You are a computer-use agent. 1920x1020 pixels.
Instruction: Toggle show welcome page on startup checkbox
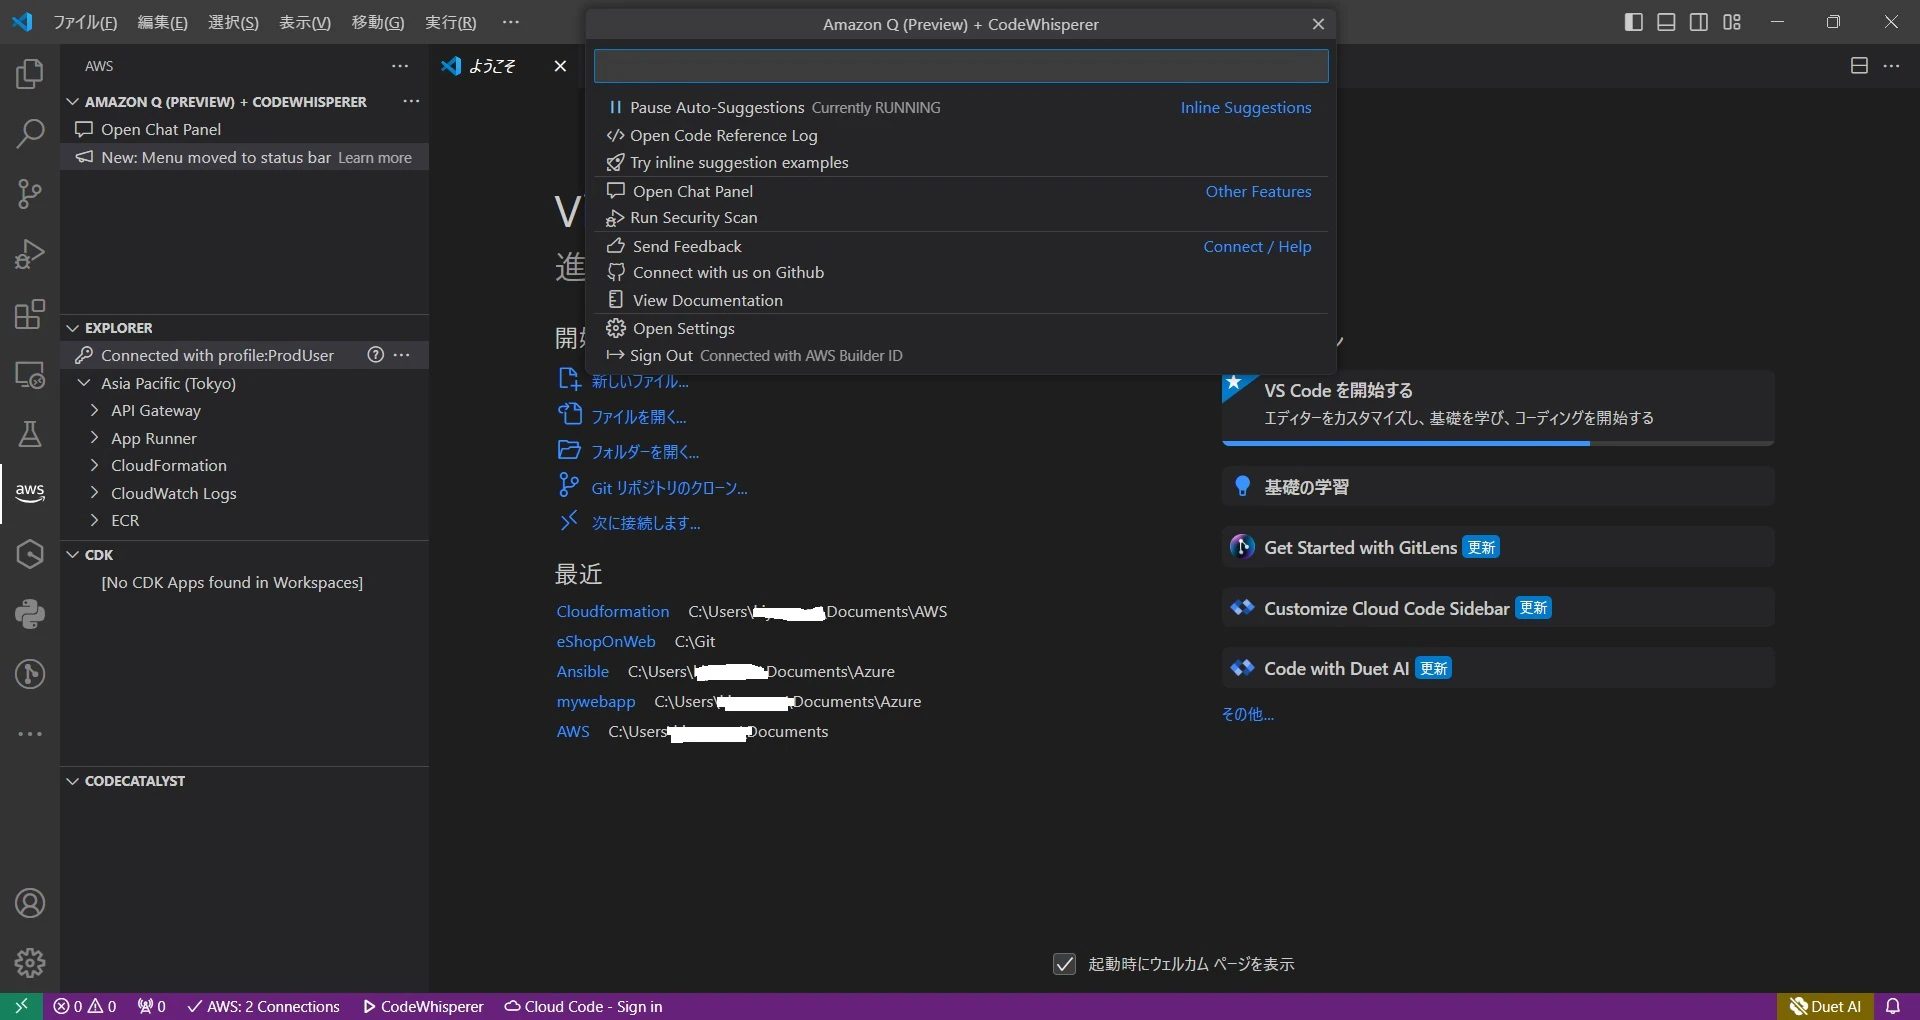[x=1064, y=964]
